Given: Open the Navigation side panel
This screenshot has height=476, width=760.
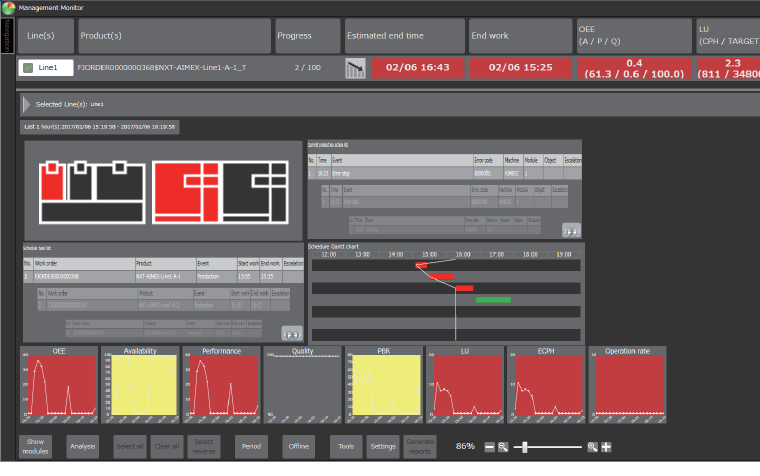Looking at the screenshot, I should coord(7,36).
